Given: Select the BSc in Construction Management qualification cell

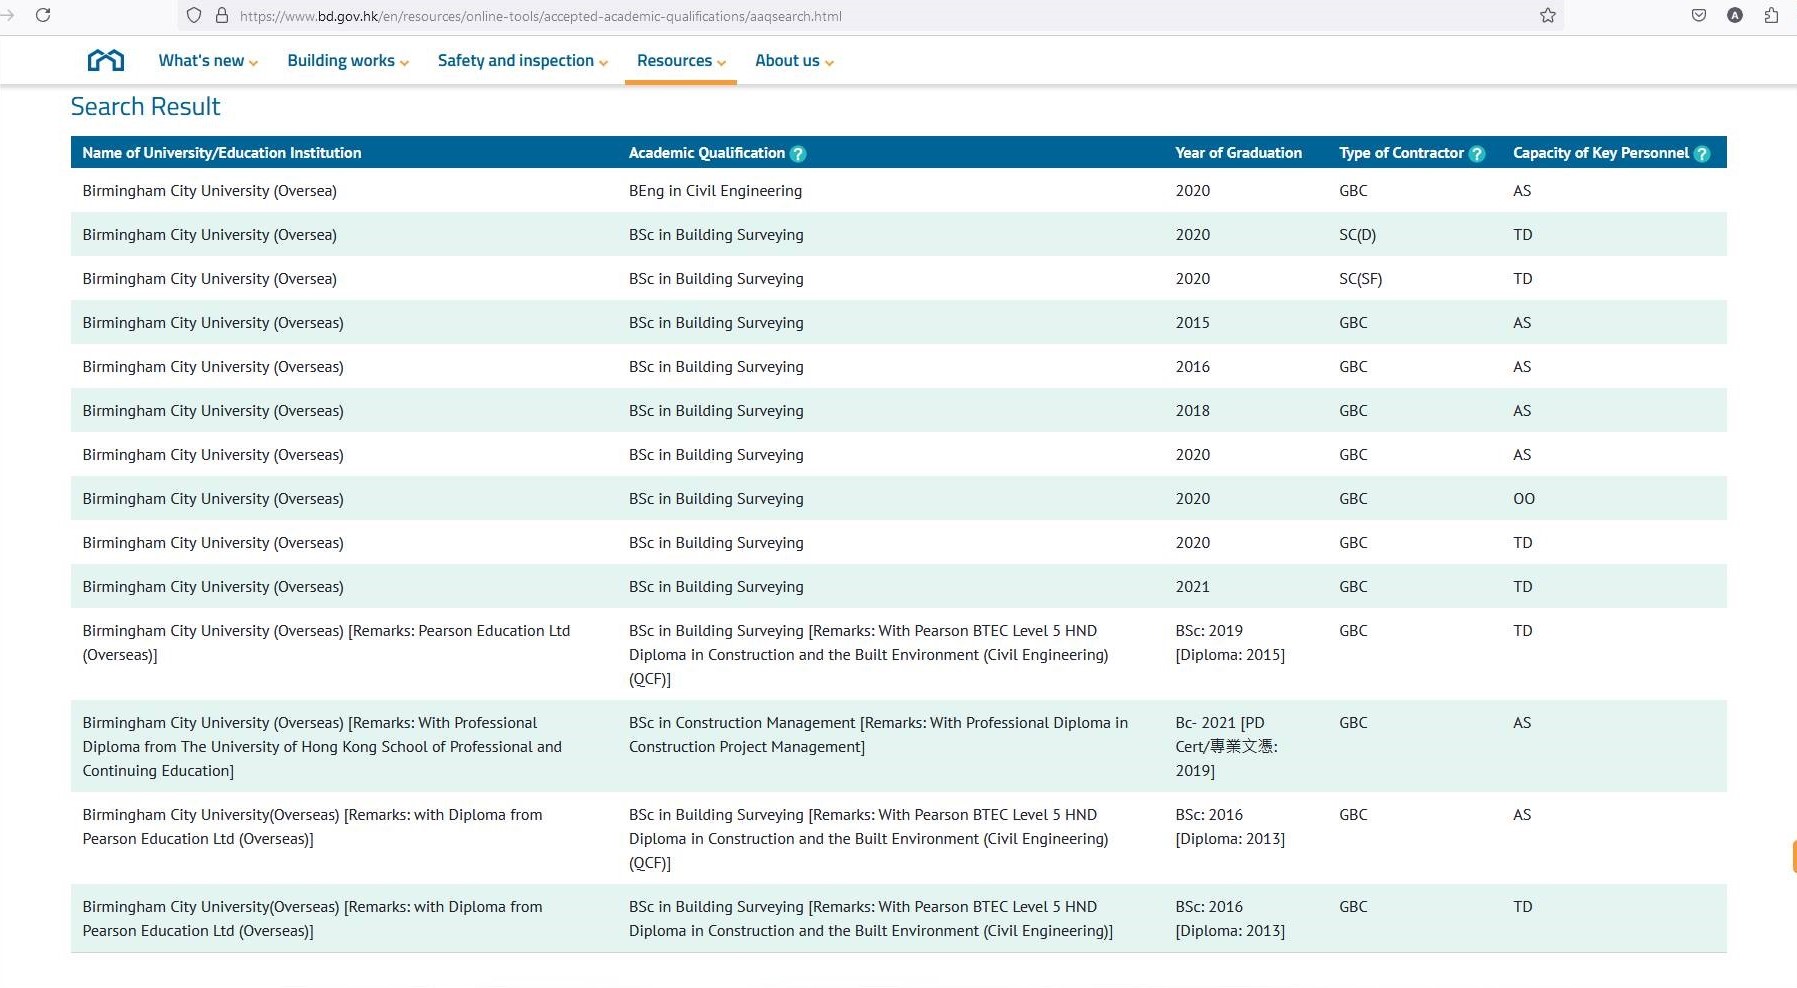Looking at the screenshot, I should point(878,735).
